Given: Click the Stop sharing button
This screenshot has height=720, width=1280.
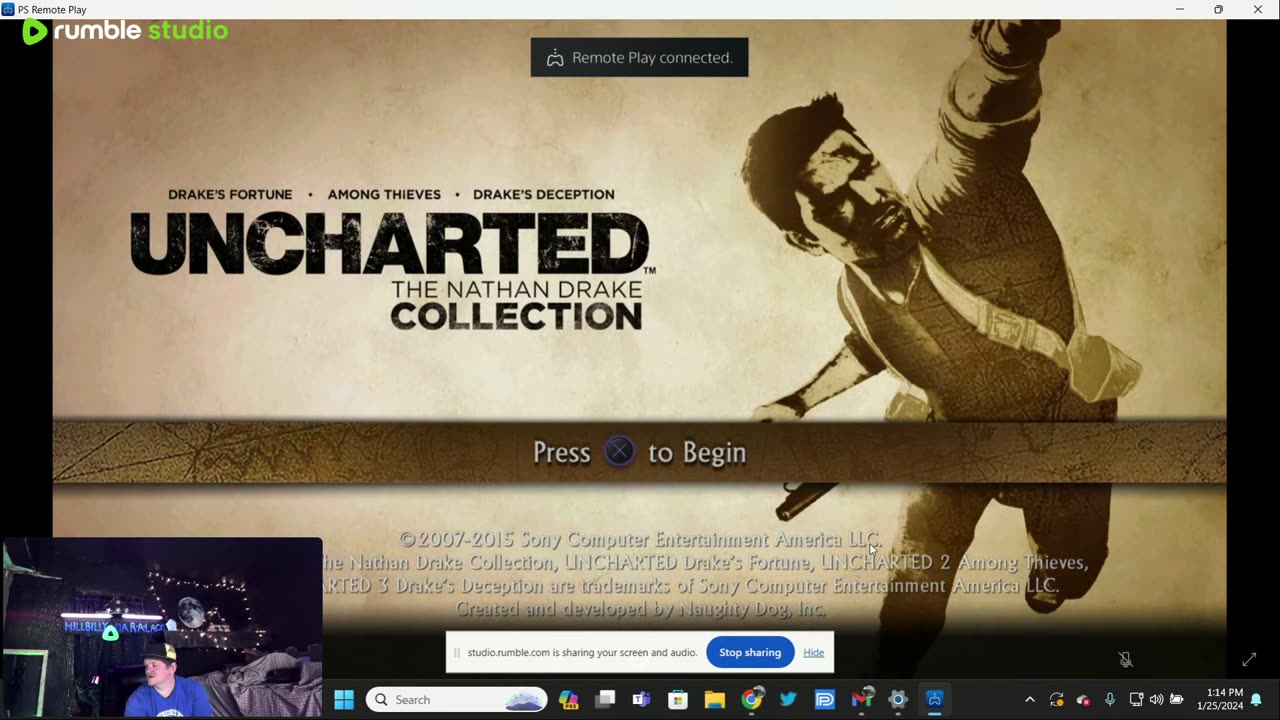Looking at the screenshot, I should [750, 652].
